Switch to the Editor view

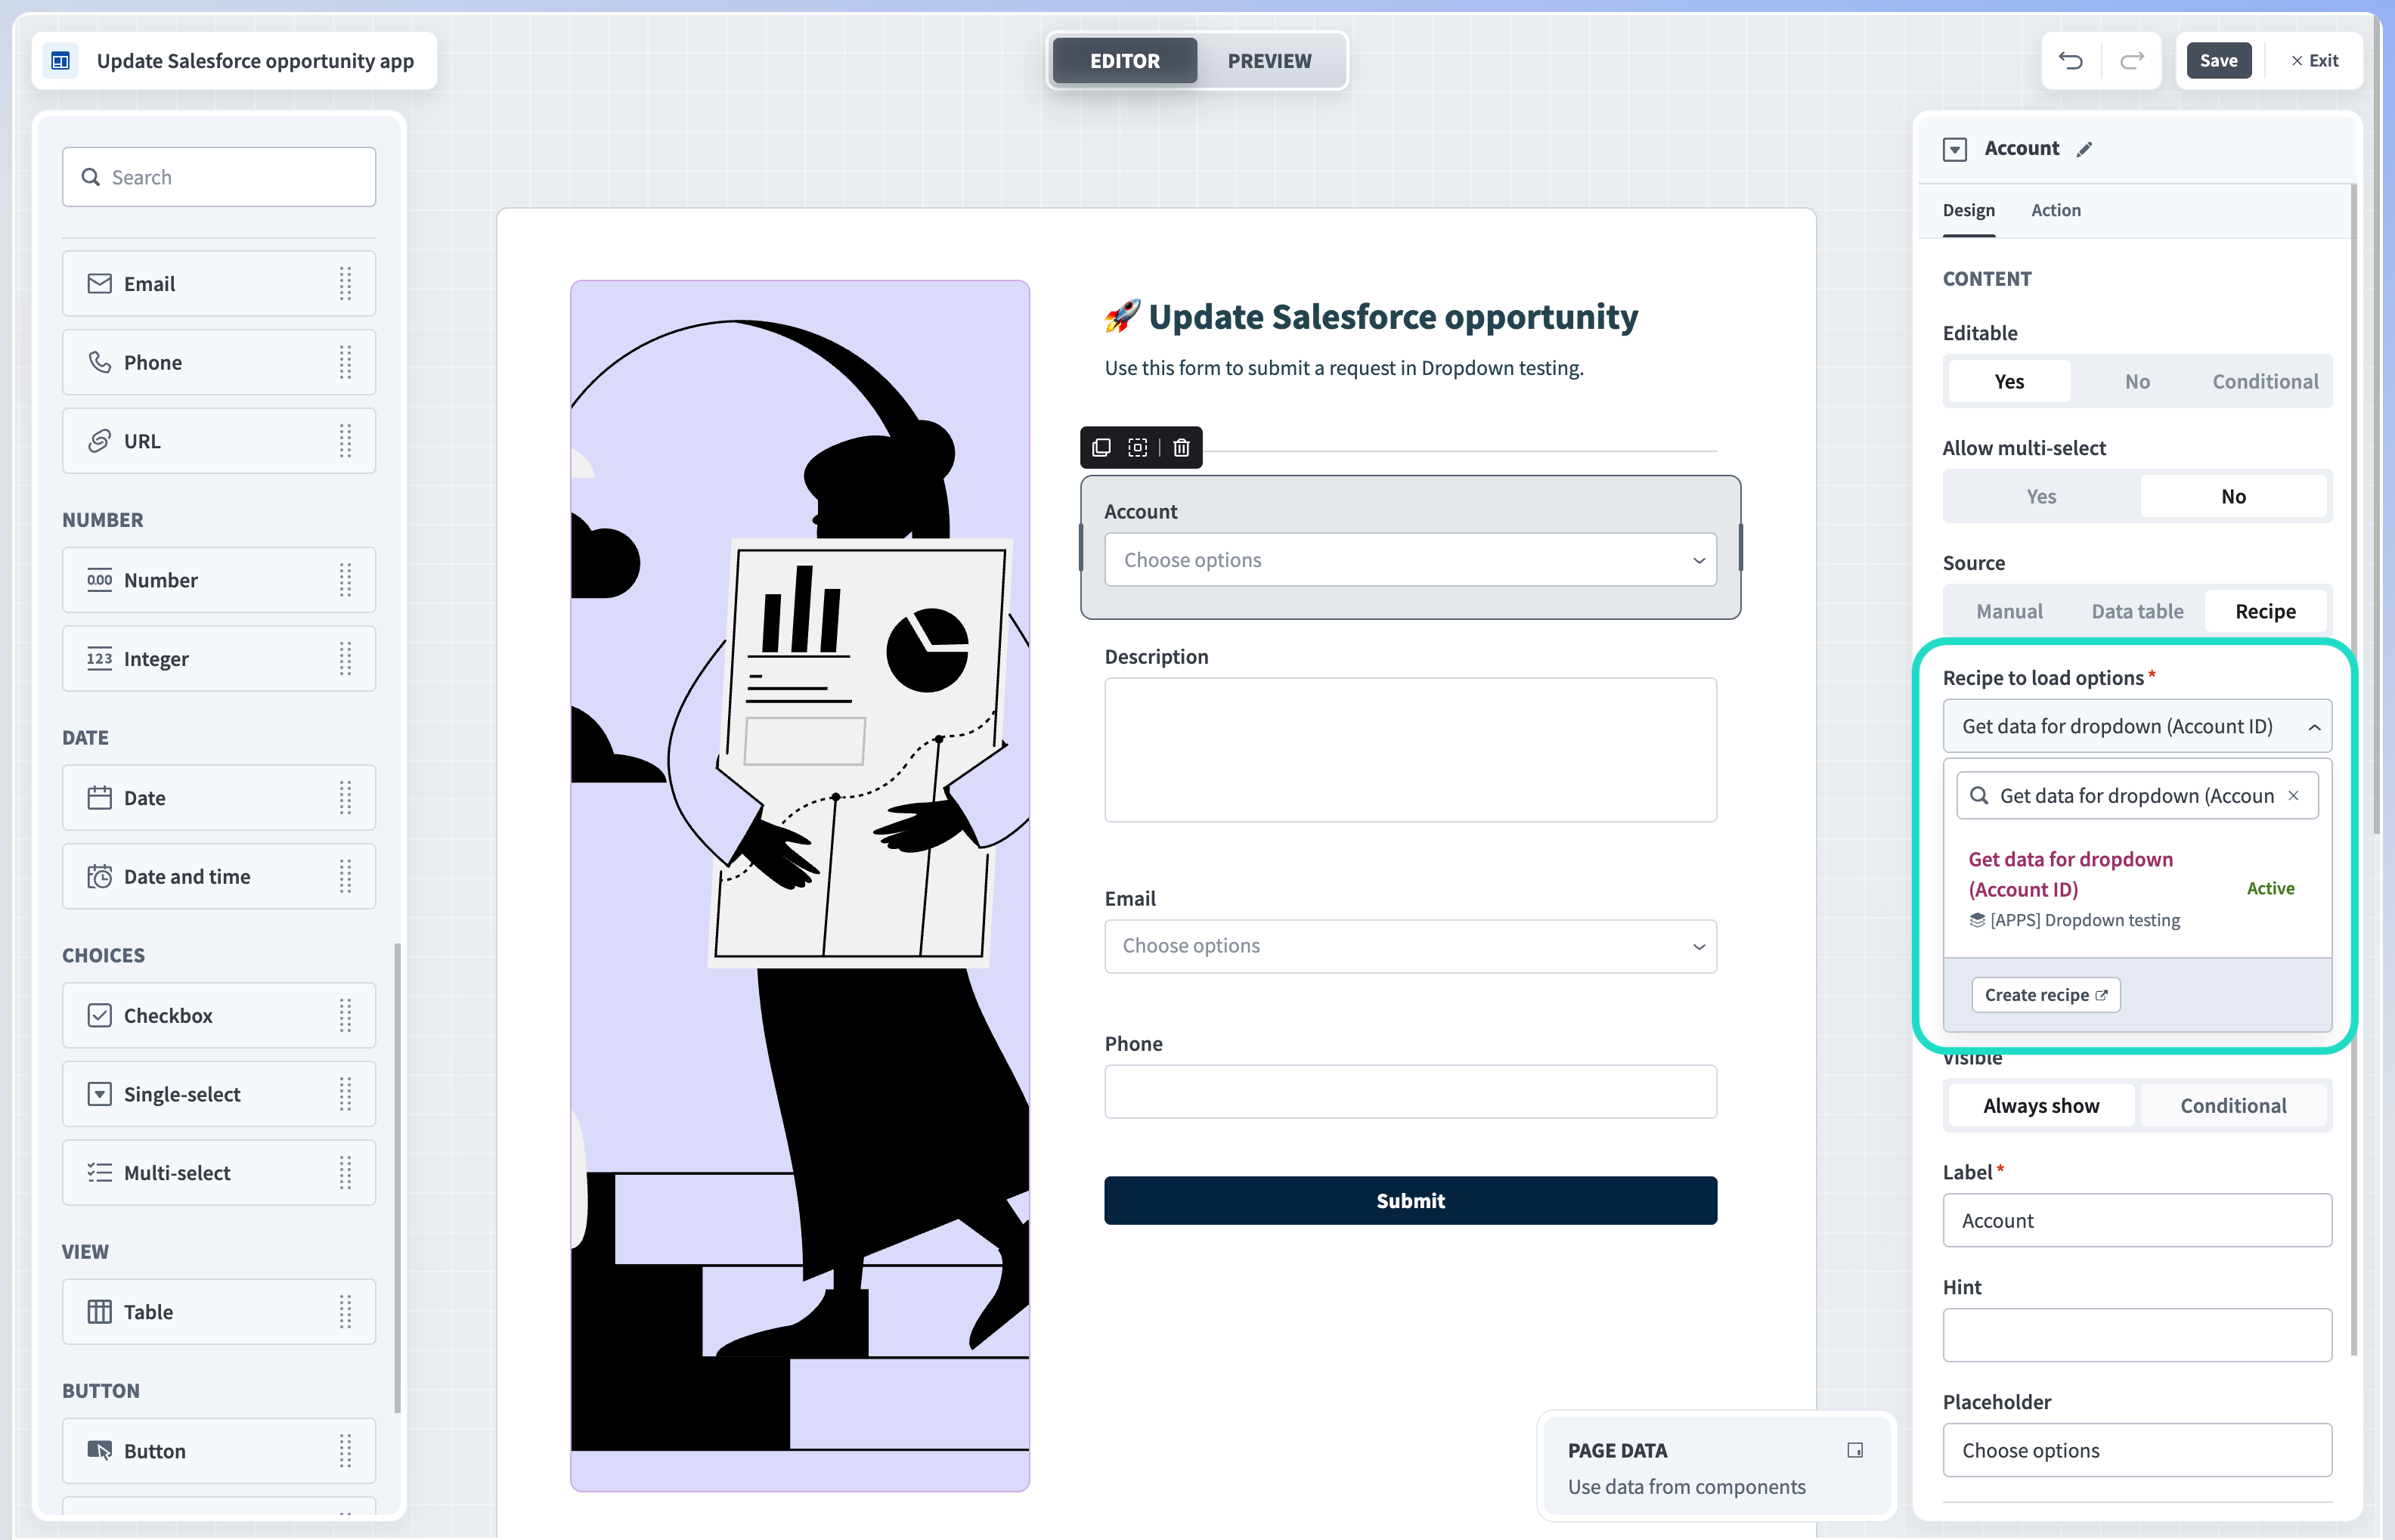pos(1125,61)
